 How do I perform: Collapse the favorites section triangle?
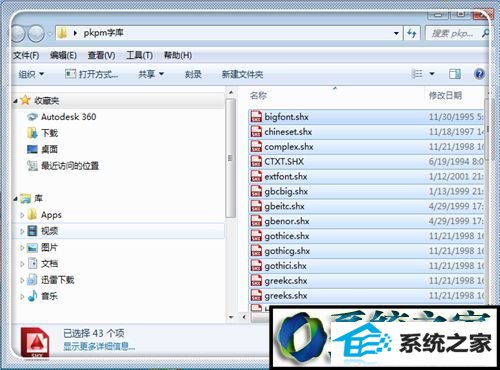click(15, 101)
